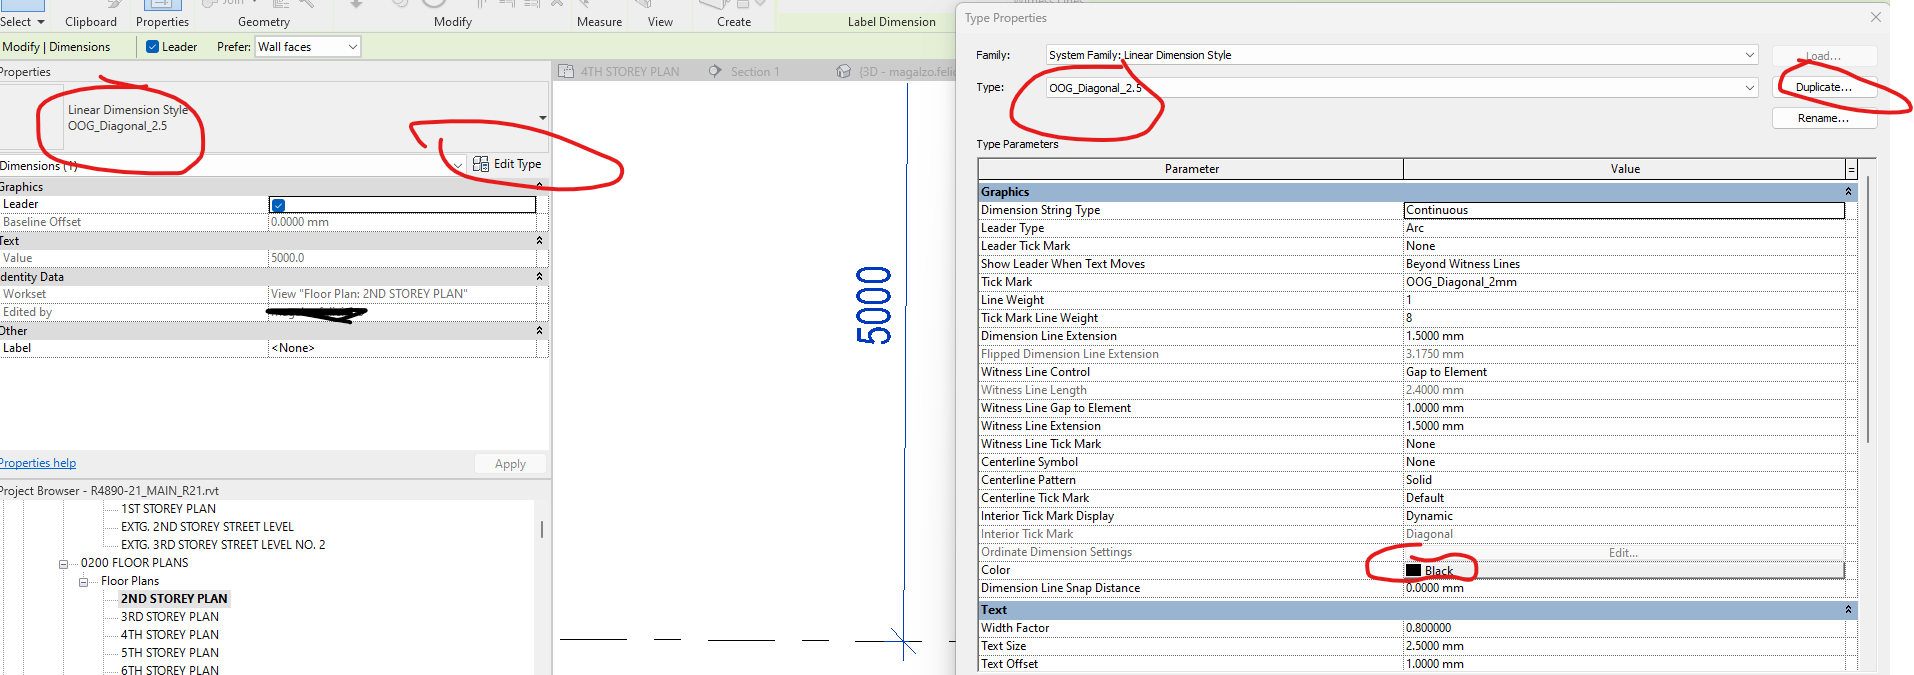
Task: Click the Witness Line Control value Gap to Element
Action: tap(1624, 372)
